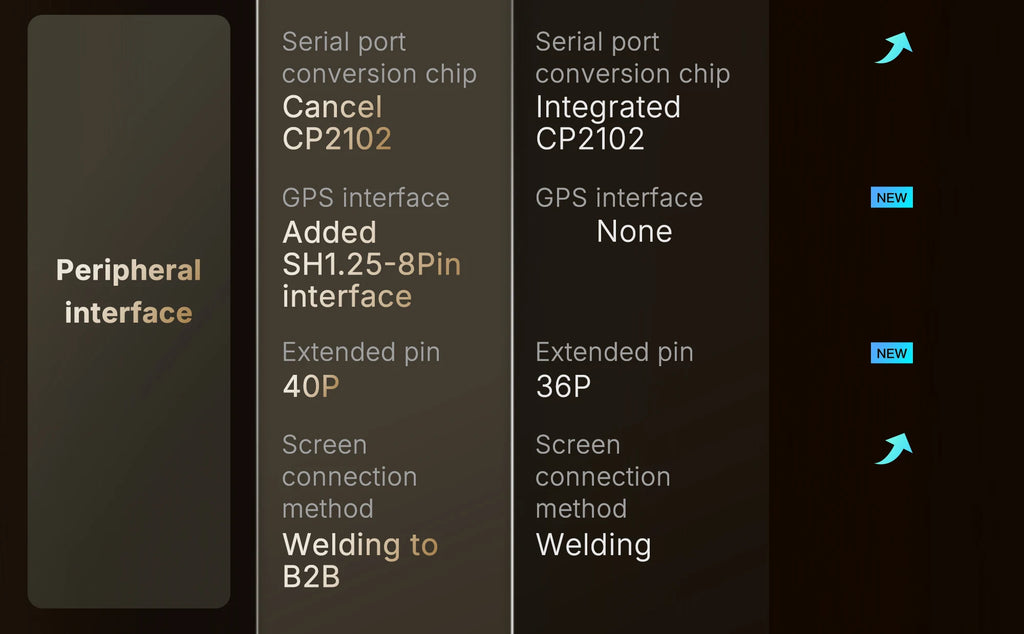The width and height of the screenshot is (1024, 634).
Task: Click the golden Cancel CP2102 text
Action: click(x=337, y=123)
